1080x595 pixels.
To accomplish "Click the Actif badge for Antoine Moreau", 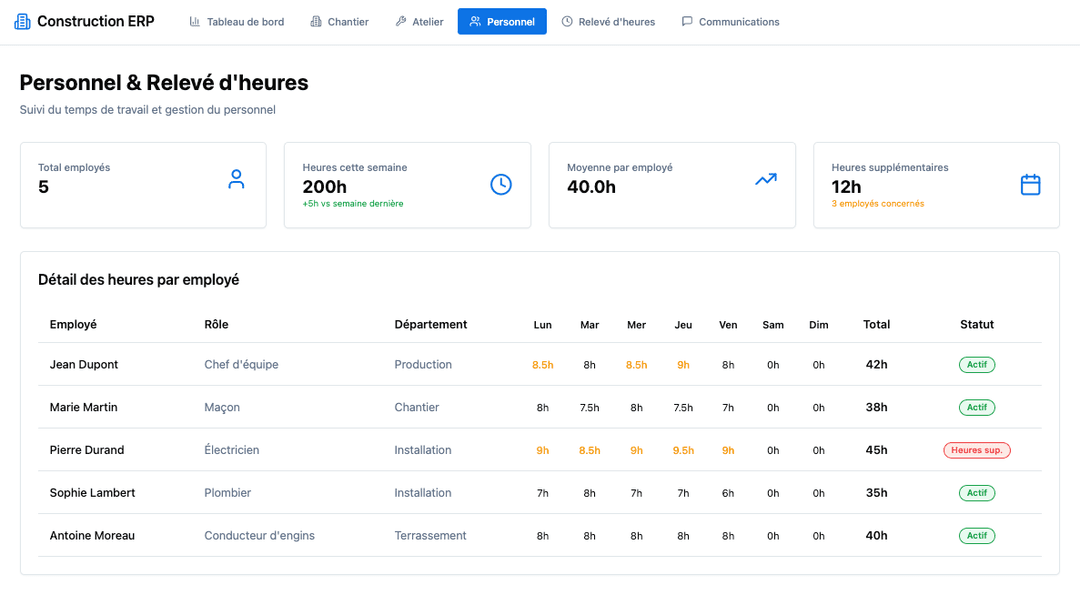I will coord(976,536).
